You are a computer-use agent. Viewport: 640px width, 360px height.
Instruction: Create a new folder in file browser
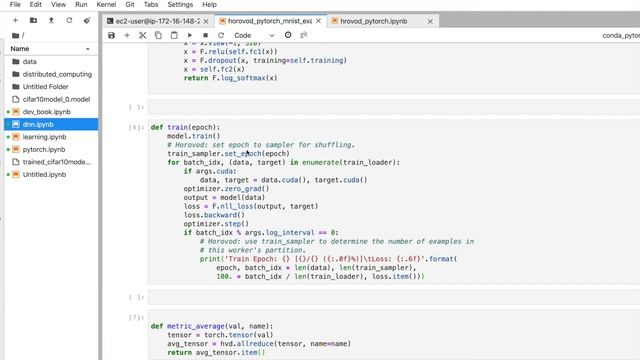(33, 20)
